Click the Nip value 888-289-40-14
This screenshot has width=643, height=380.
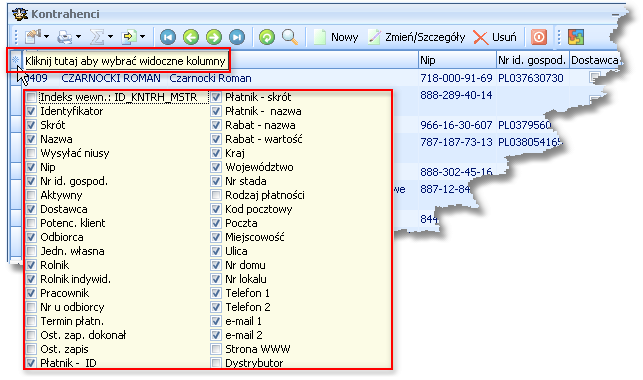[456, 95]
